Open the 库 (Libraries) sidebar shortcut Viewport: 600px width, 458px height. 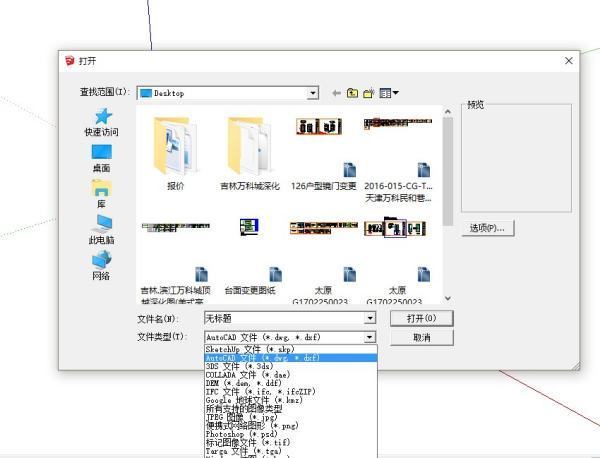[101, 193]
